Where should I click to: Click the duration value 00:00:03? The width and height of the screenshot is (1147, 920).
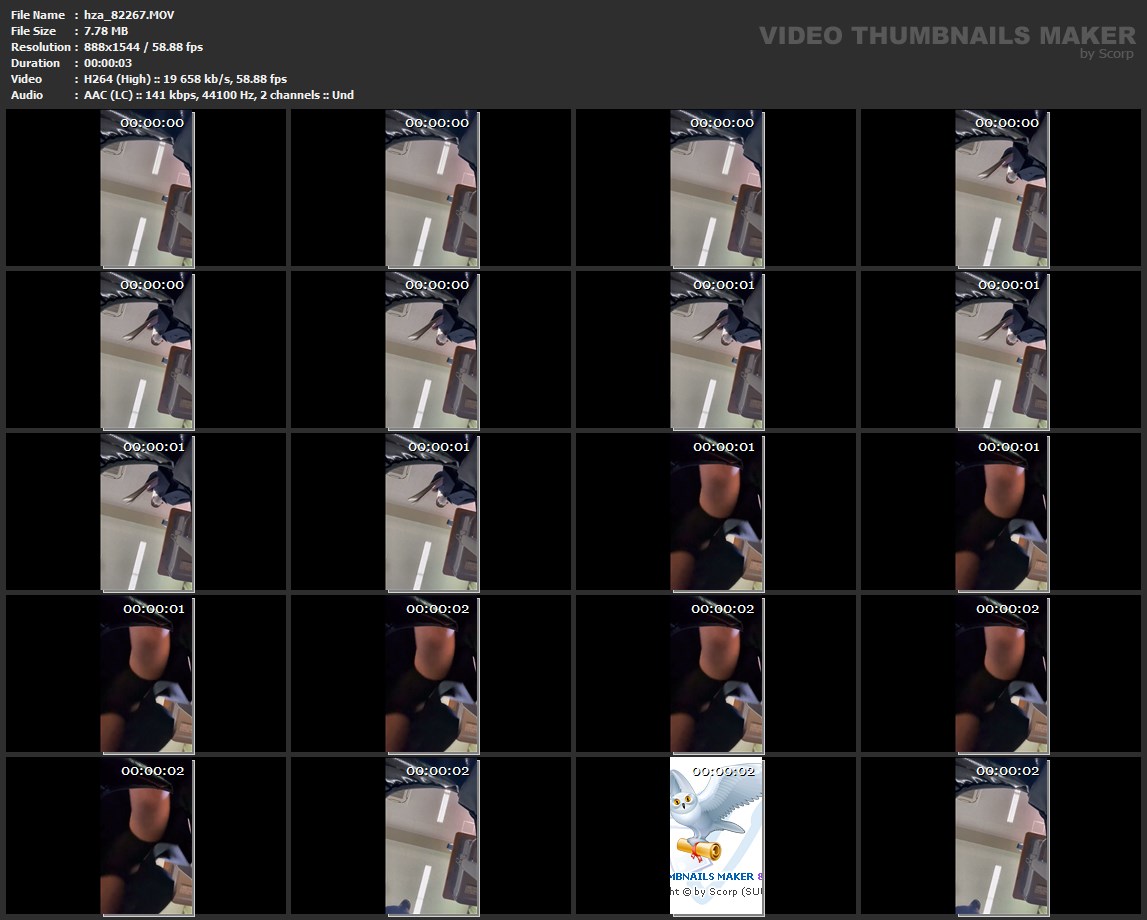pyautogui.click(x=108, y=63)
